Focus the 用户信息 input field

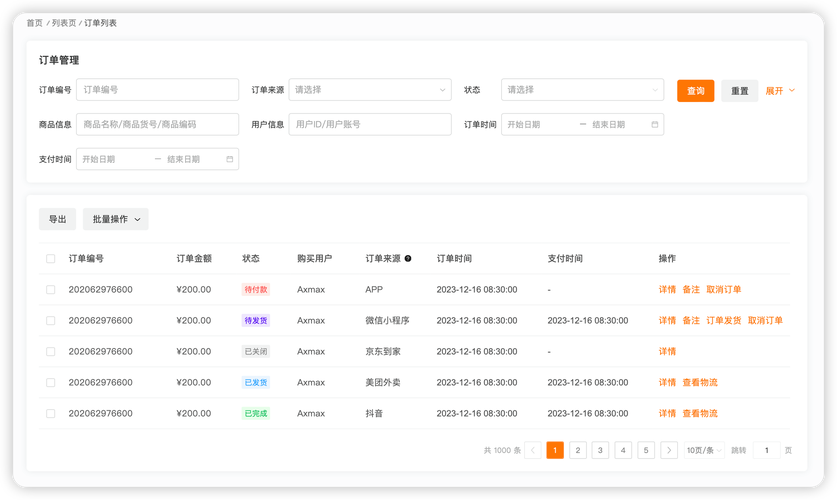(x=370, y=124)
